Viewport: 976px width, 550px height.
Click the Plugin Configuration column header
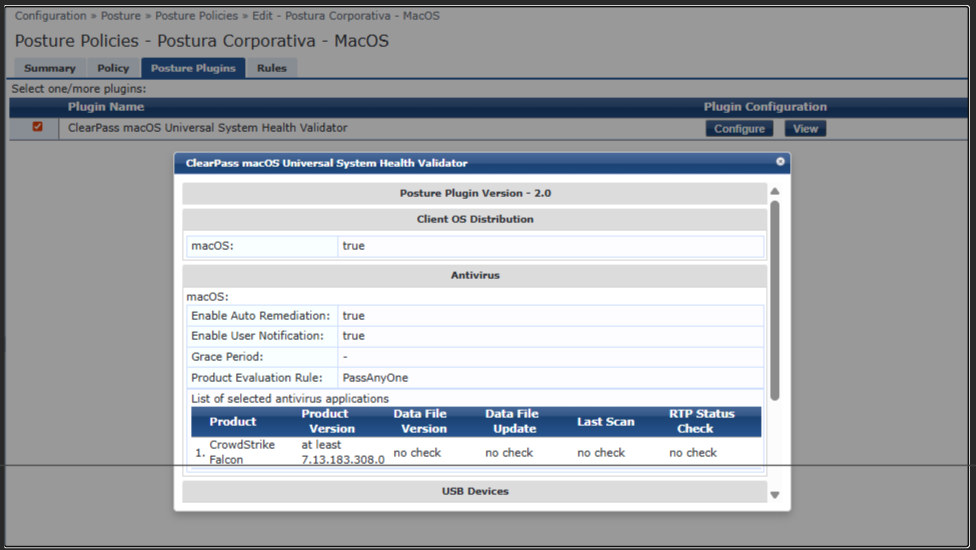pos(765,107)
